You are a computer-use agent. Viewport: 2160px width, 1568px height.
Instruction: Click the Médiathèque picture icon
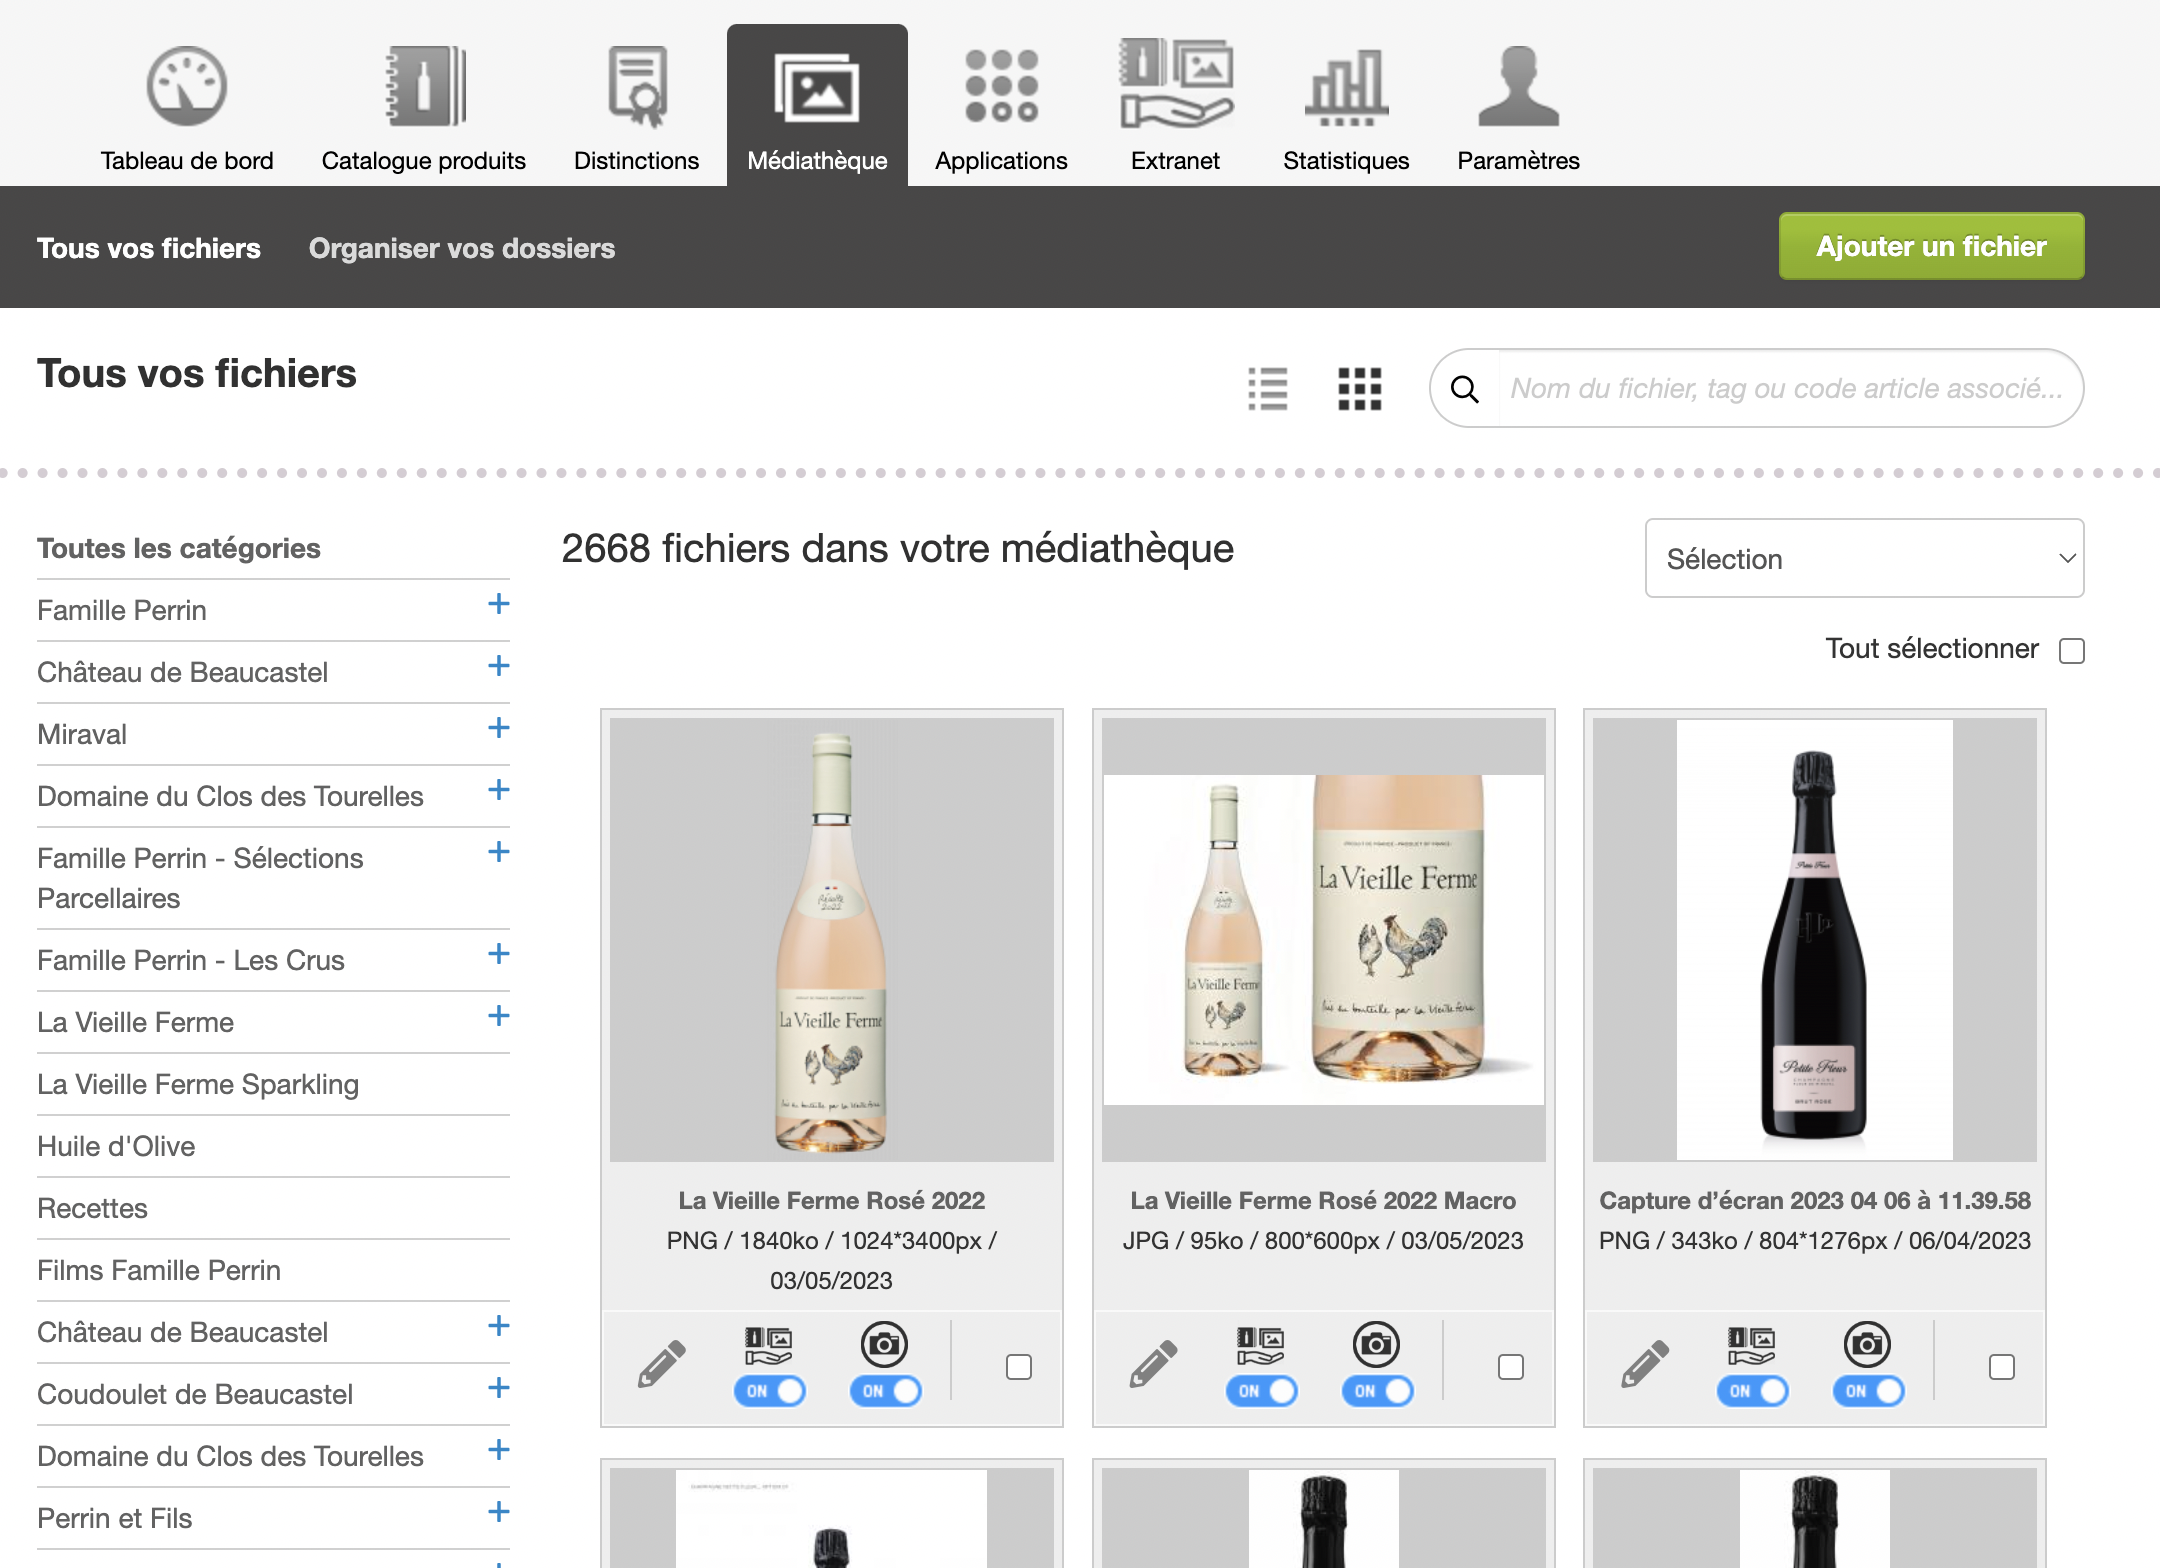[x=817, y=88]
